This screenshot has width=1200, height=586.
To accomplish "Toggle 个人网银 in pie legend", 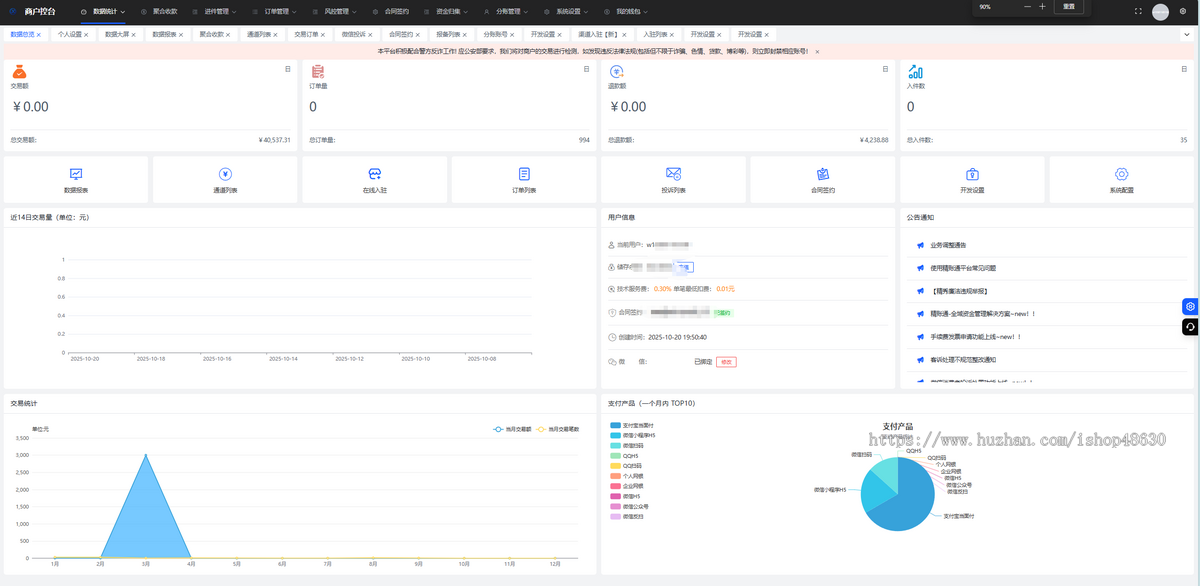I will pos(627,476).
